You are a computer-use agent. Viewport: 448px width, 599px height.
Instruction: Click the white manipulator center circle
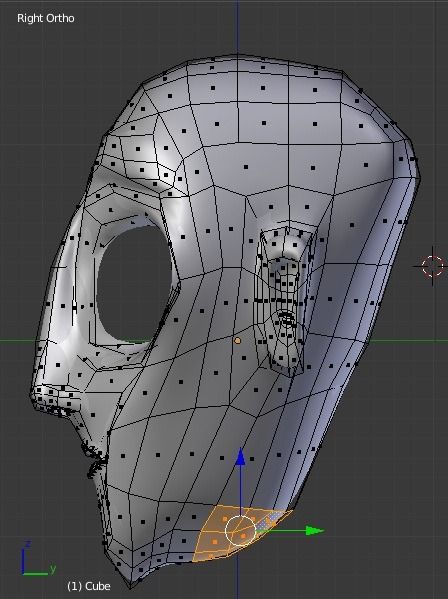pos(240,530)
